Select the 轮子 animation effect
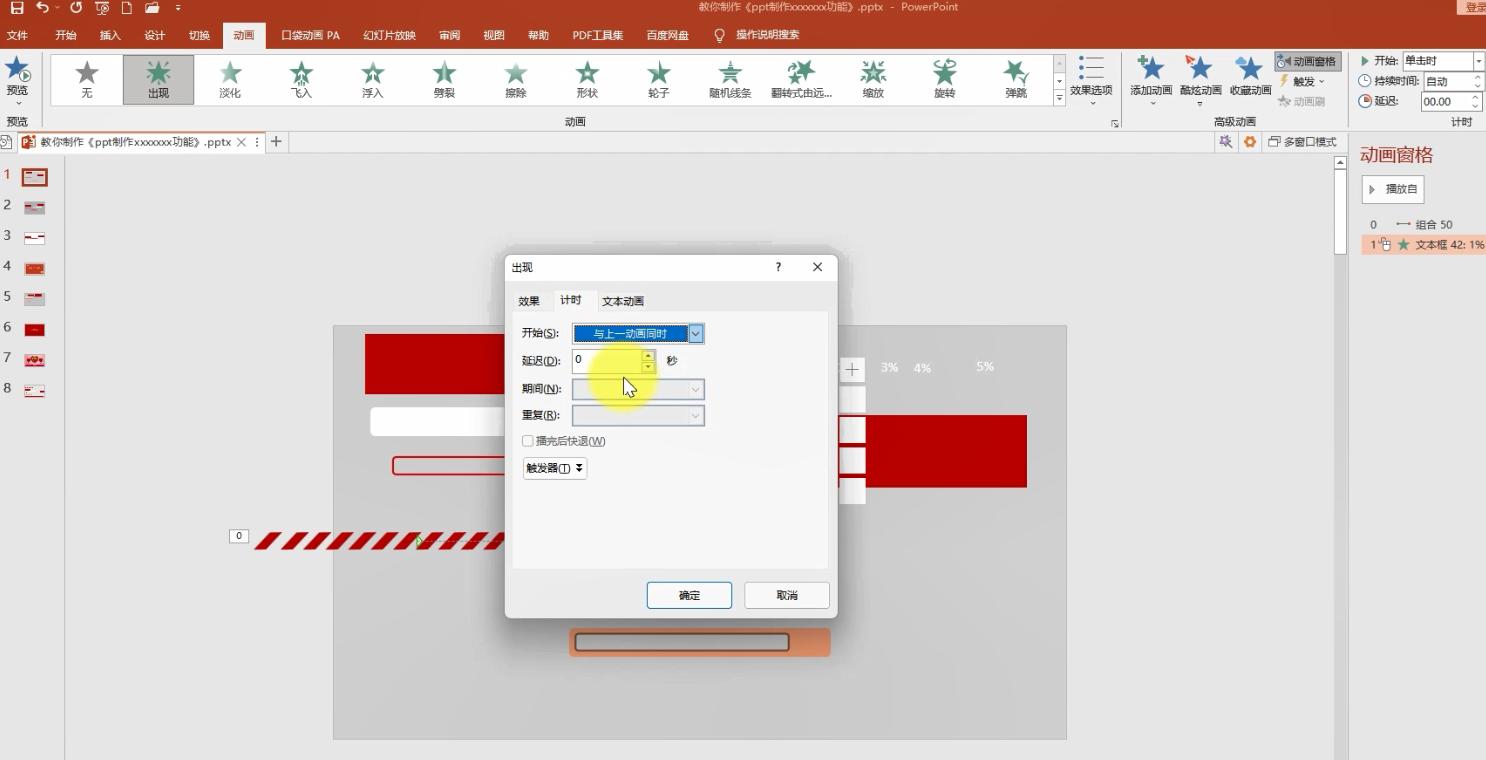 tap(658, 80)
